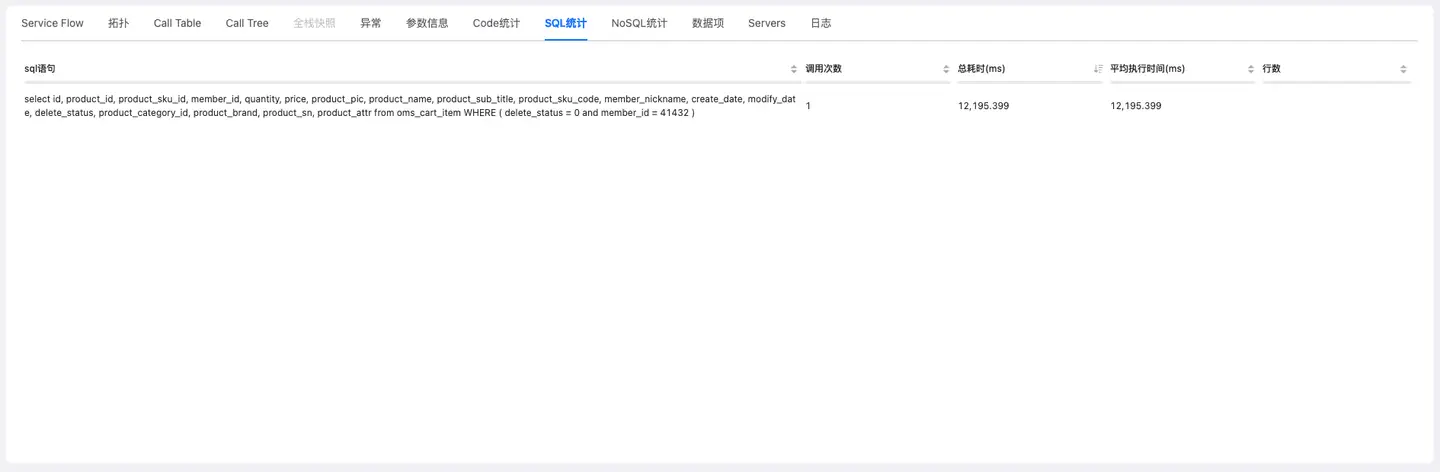The width and height of the screenshot is (1440, 472).
Task: Sort rows using the 行数 sort icon
Action: pyautogui.click(x=1403, y=69)
